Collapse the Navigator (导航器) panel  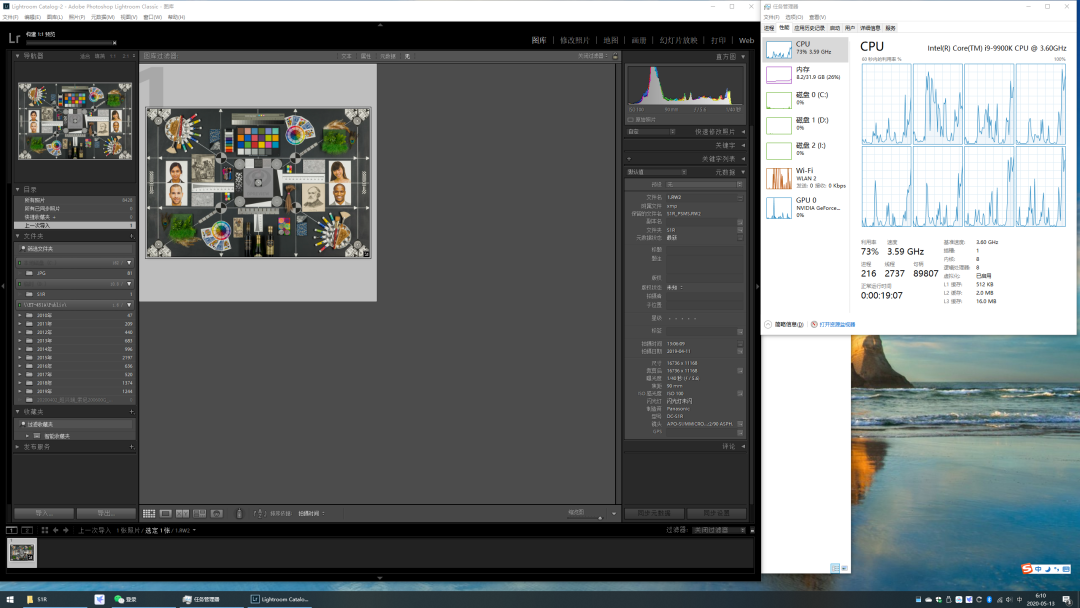pyautogui.click(x=18, y=56)
